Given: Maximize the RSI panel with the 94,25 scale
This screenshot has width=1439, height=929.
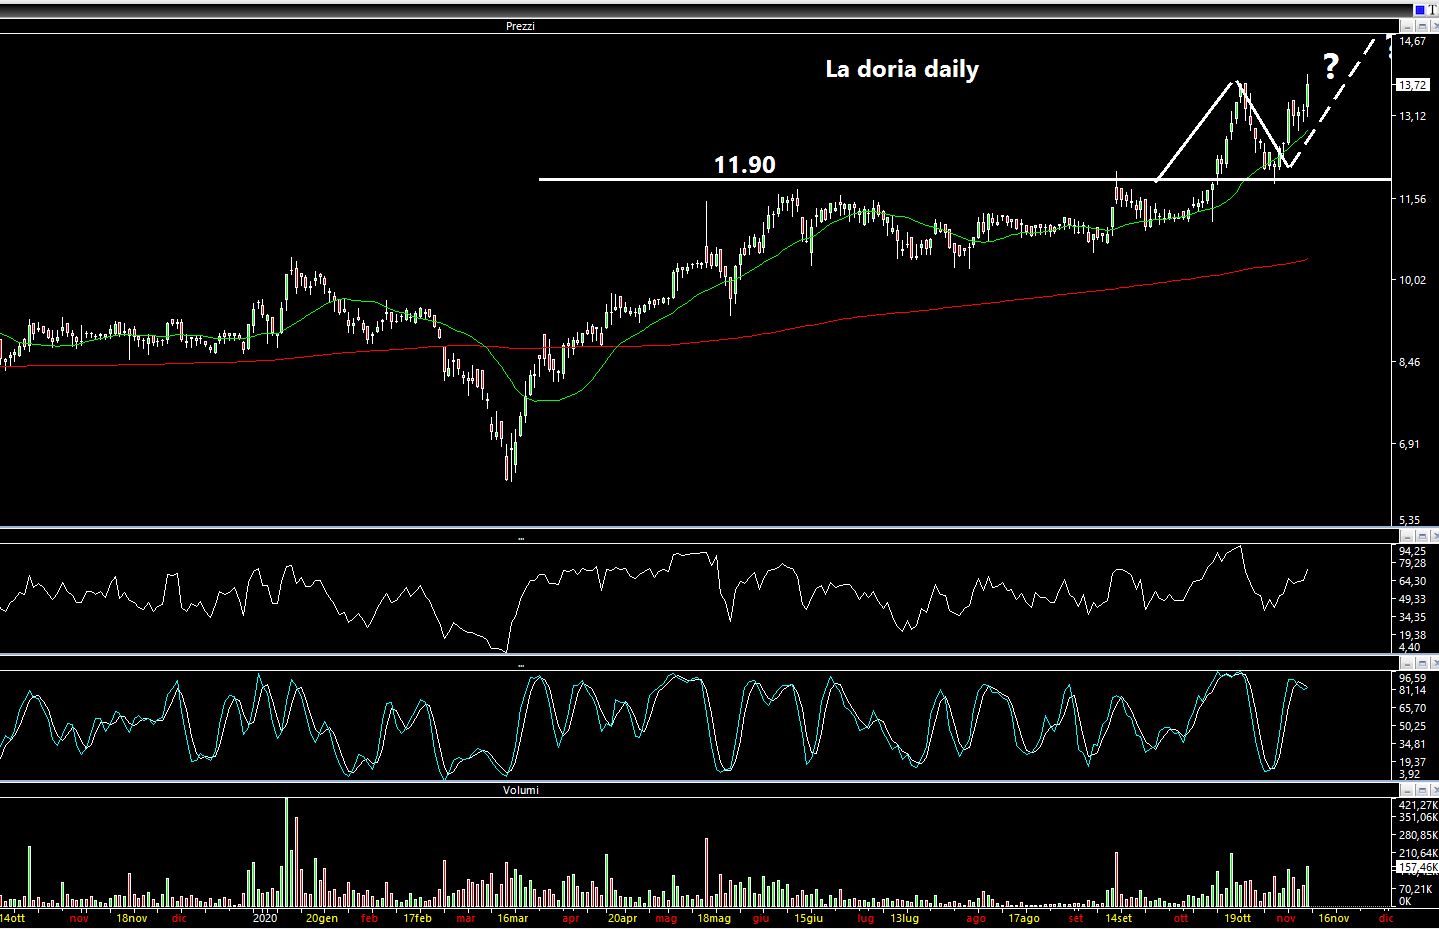Looking at the screenshot, I should tap(1420, 537).
